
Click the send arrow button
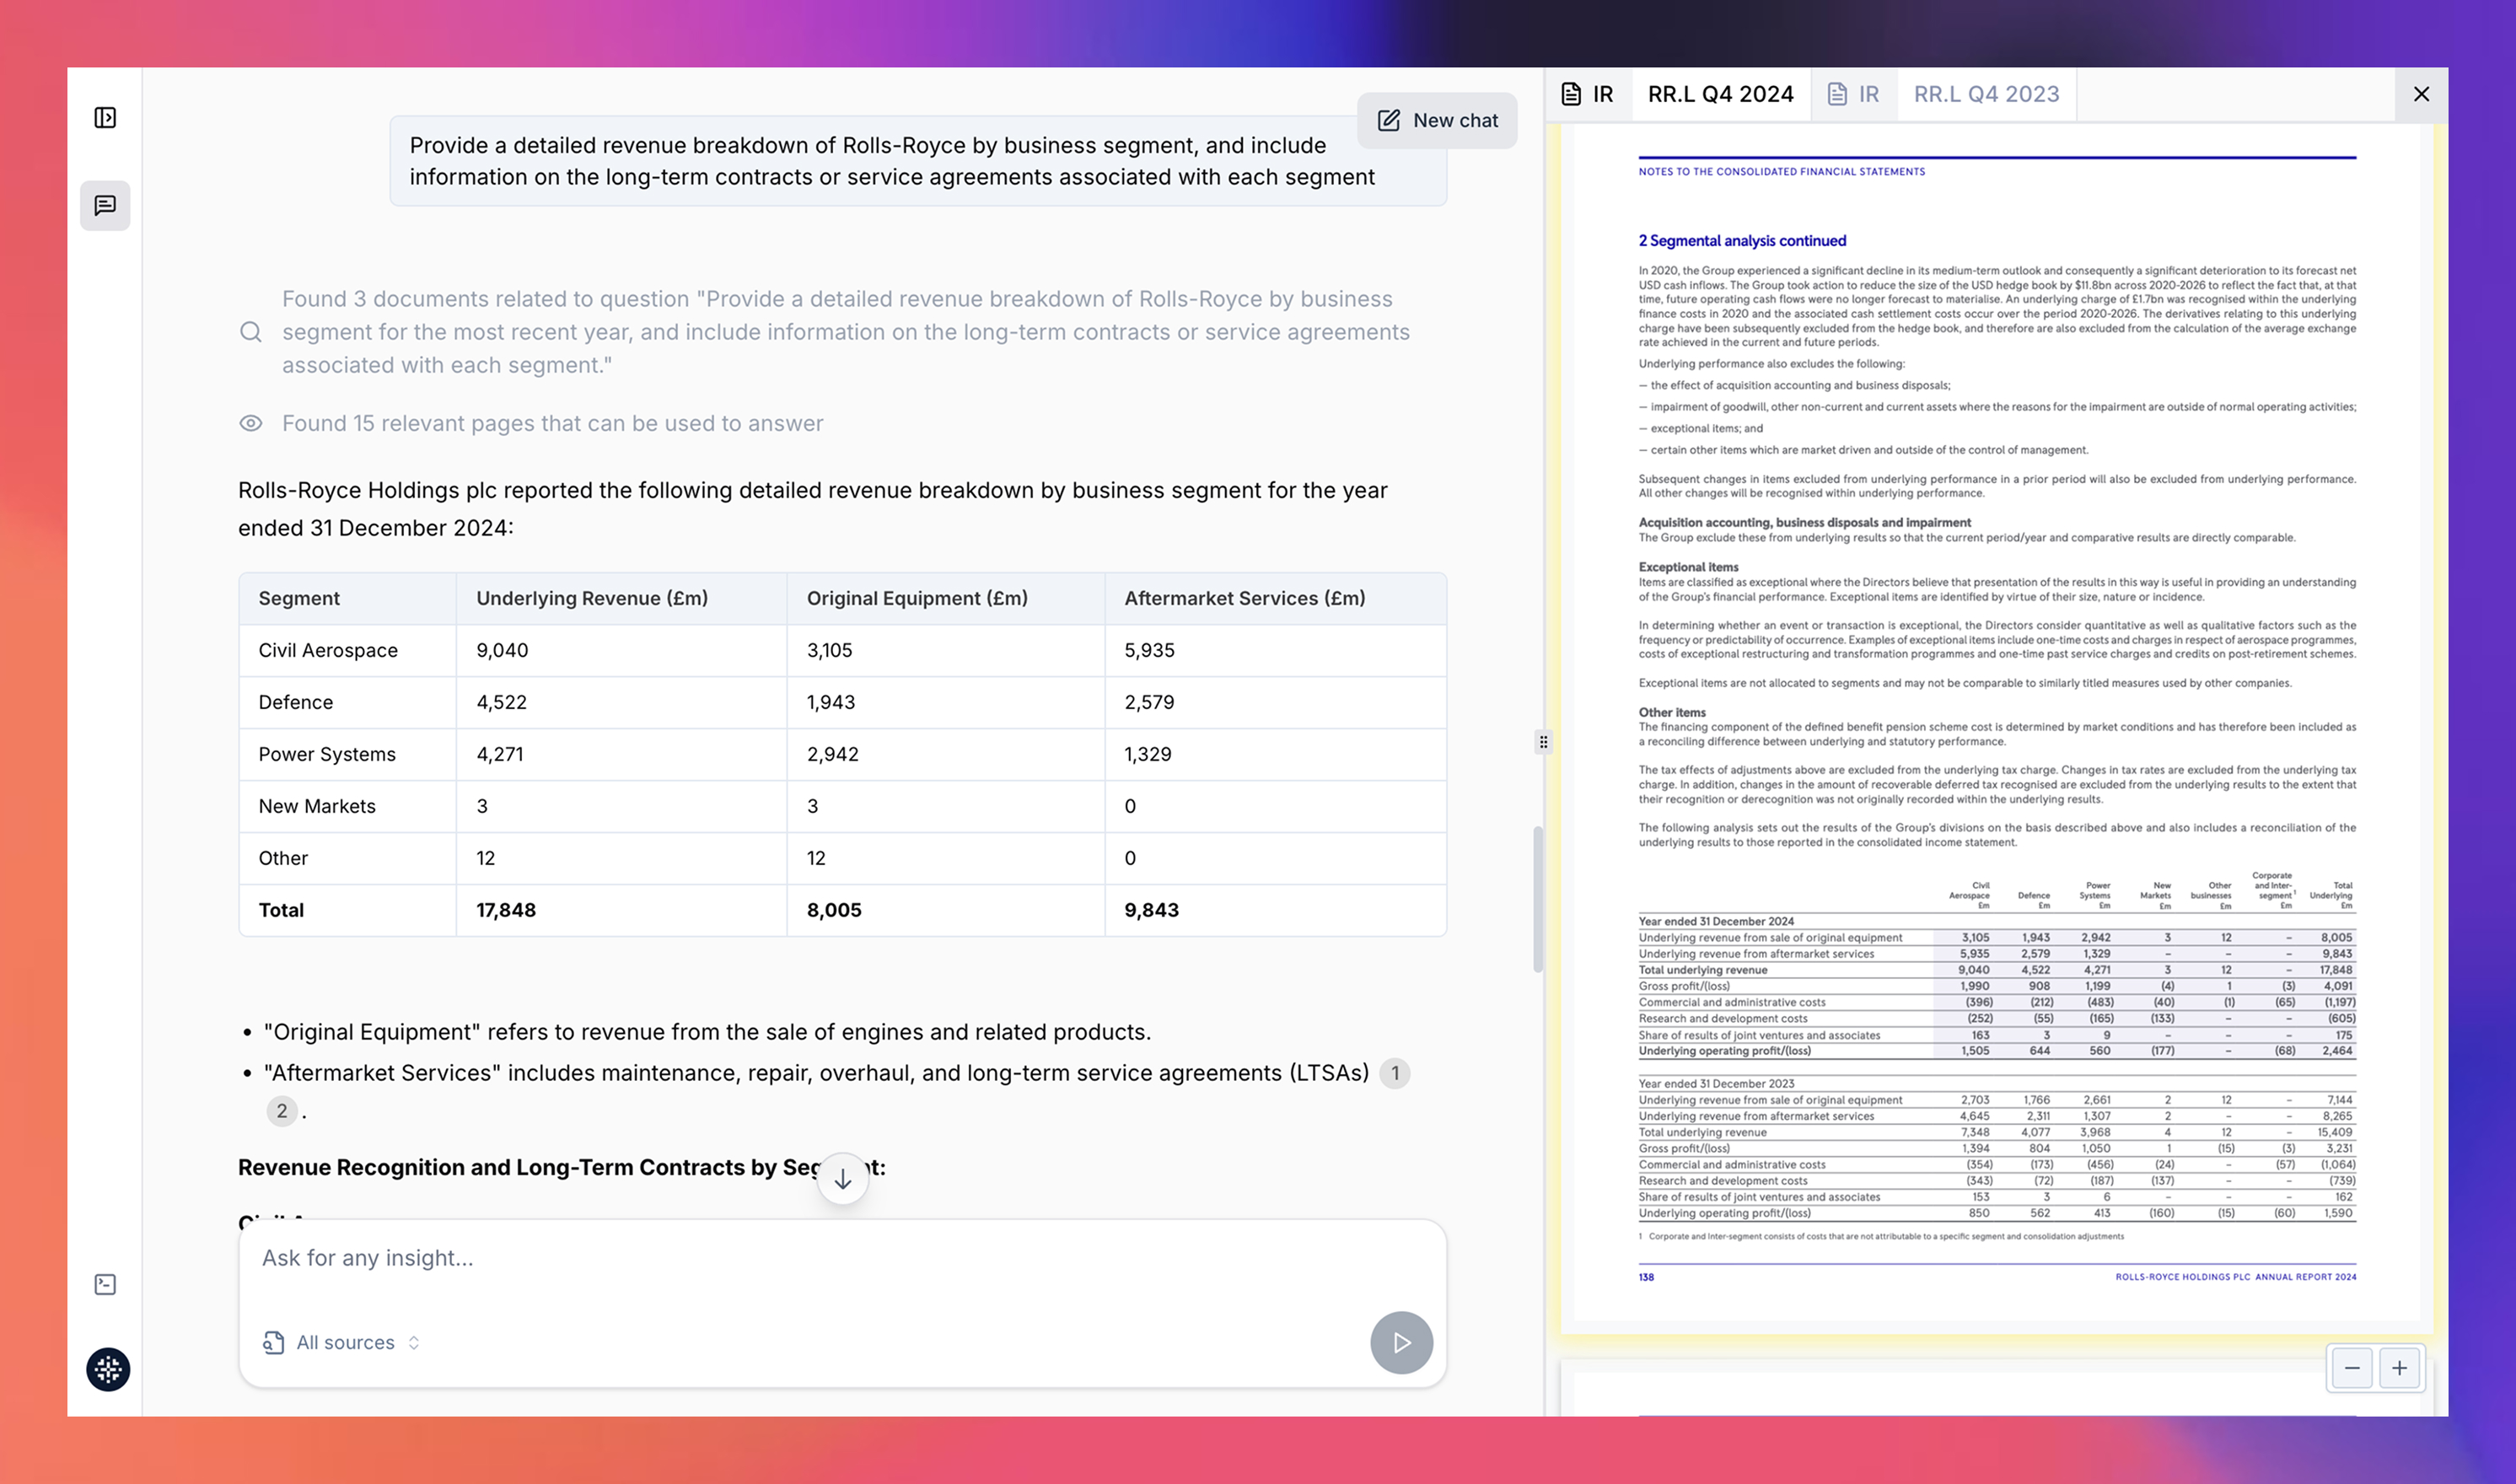click(1401, 1342)
